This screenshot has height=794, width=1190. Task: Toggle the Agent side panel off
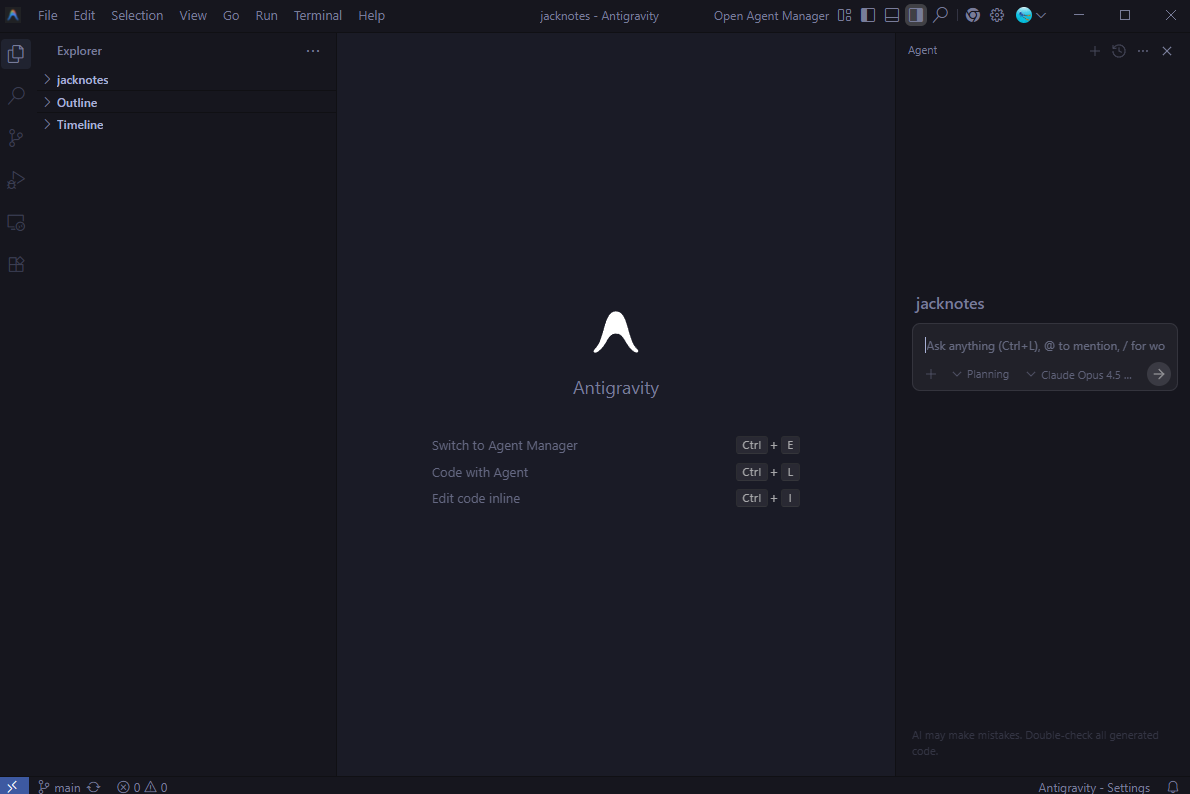tap(915, 15)
